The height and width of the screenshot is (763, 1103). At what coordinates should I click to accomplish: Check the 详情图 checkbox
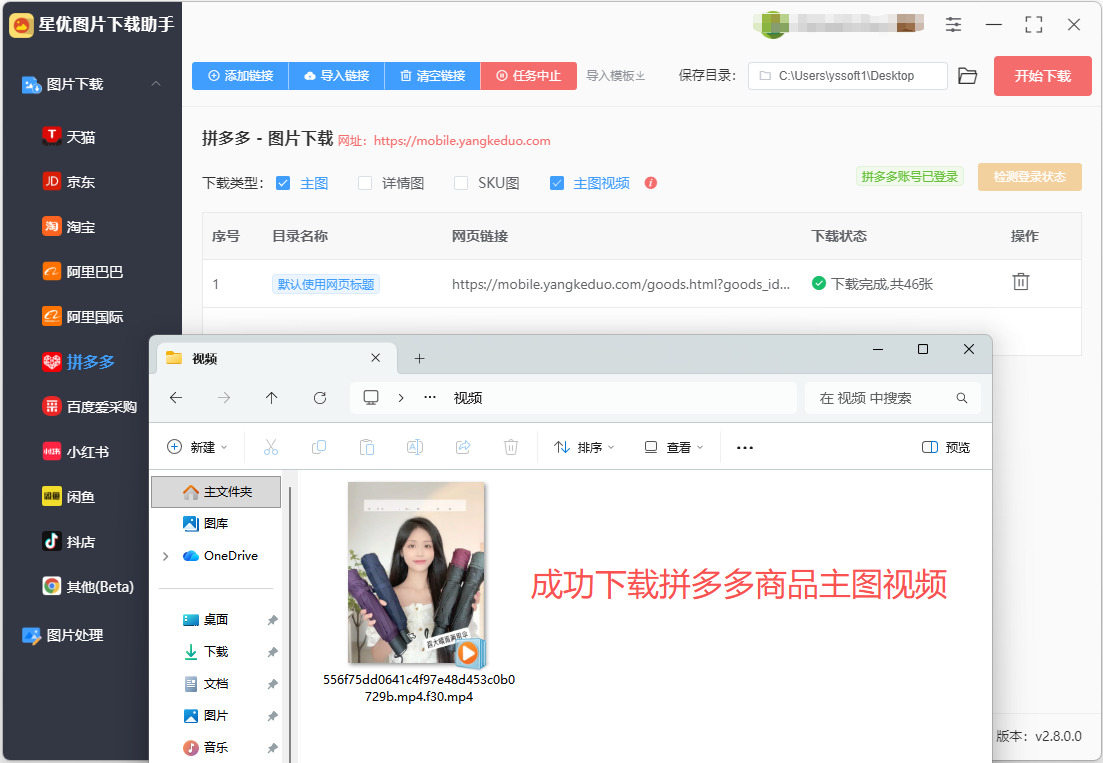pyautogui.click(x=365, y=183)
